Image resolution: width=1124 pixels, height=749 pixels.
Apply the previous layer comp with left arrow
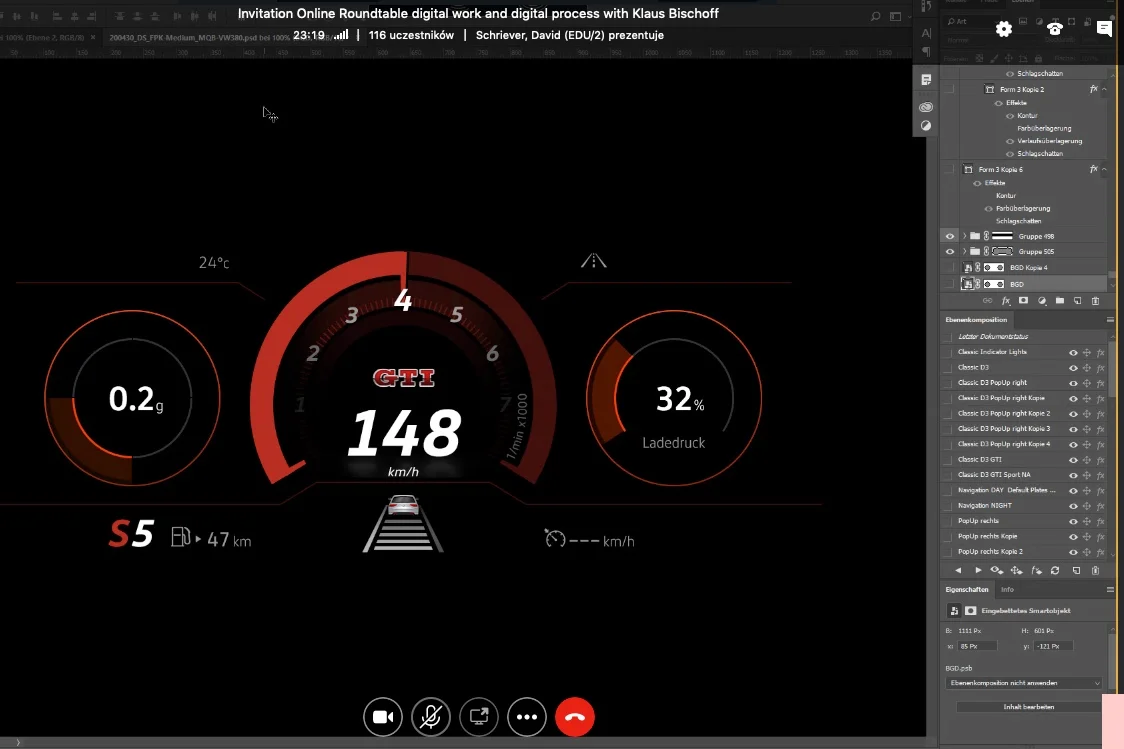[958, 571]
